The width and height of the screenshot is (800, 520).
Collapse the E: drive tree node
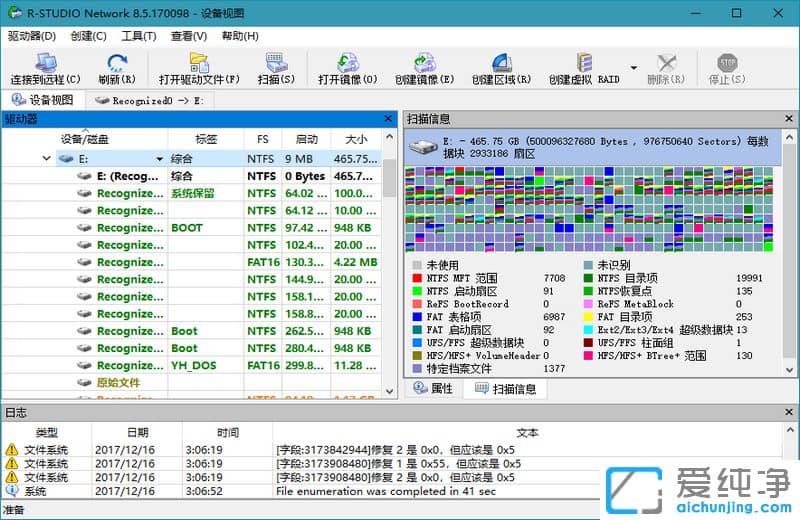[47, 159]
